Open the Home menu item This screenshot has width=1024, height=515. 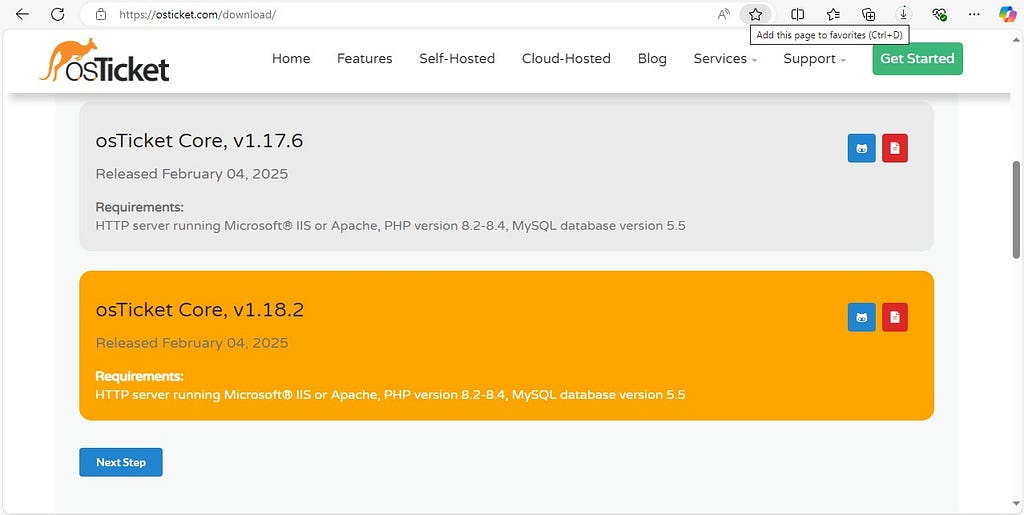pos(291,59)
